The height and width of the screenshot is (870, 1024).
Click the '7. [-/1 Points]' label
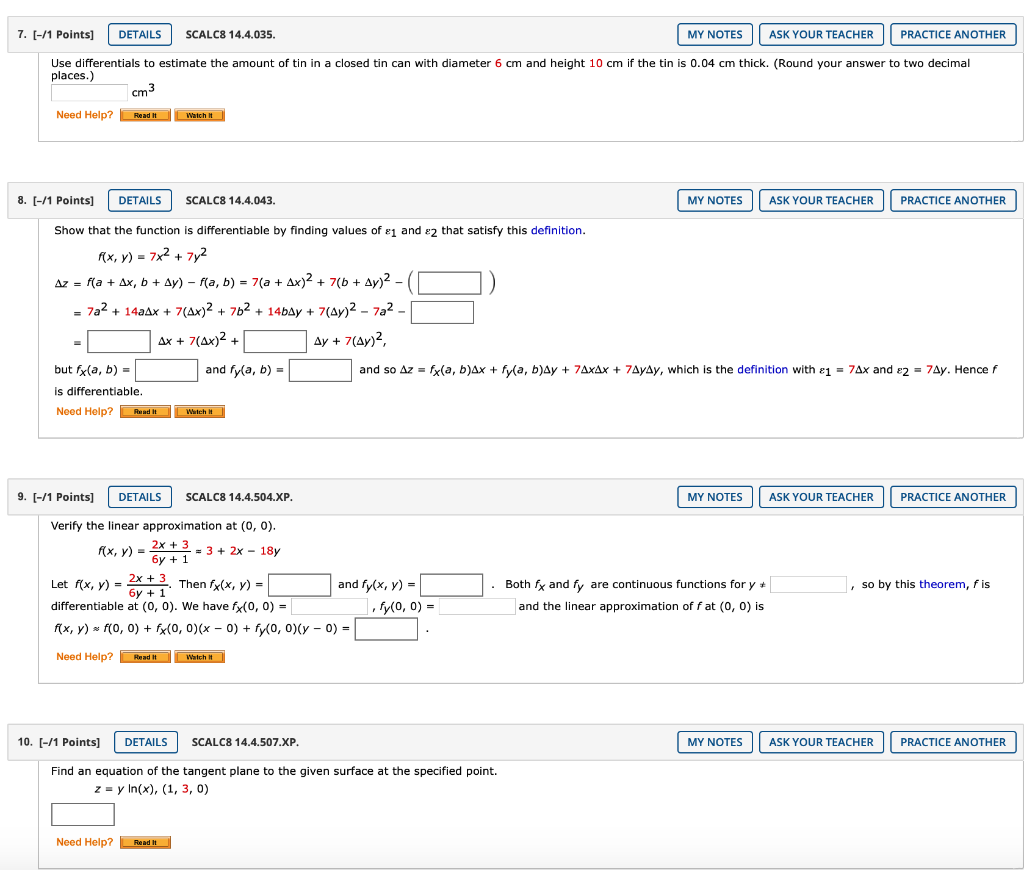point(56,35)
